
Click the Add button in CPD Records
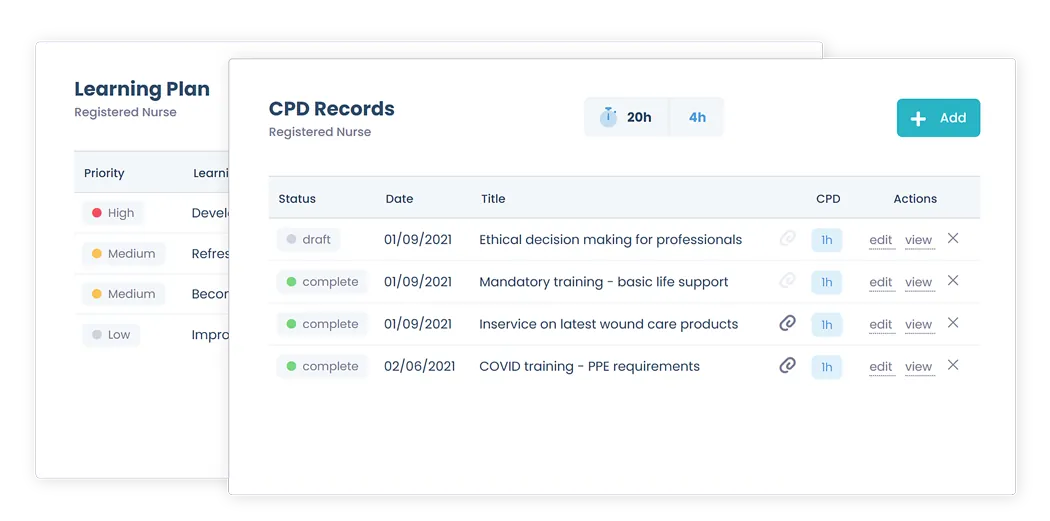point(938,118)
